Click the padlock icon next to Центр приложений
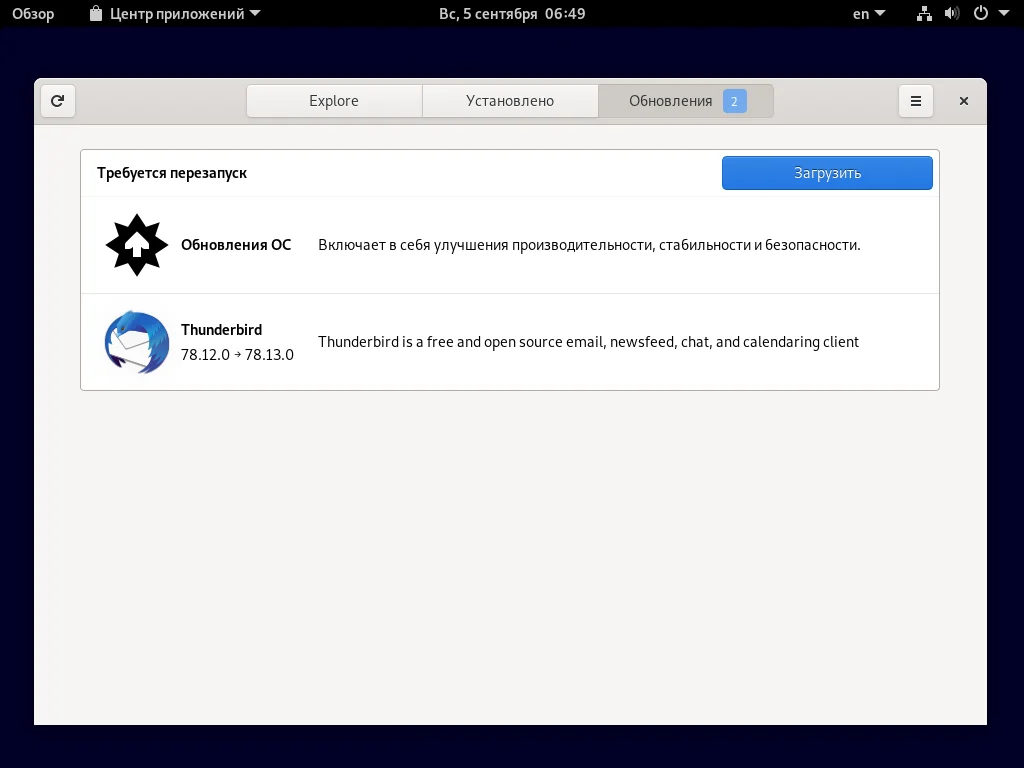 95,13
